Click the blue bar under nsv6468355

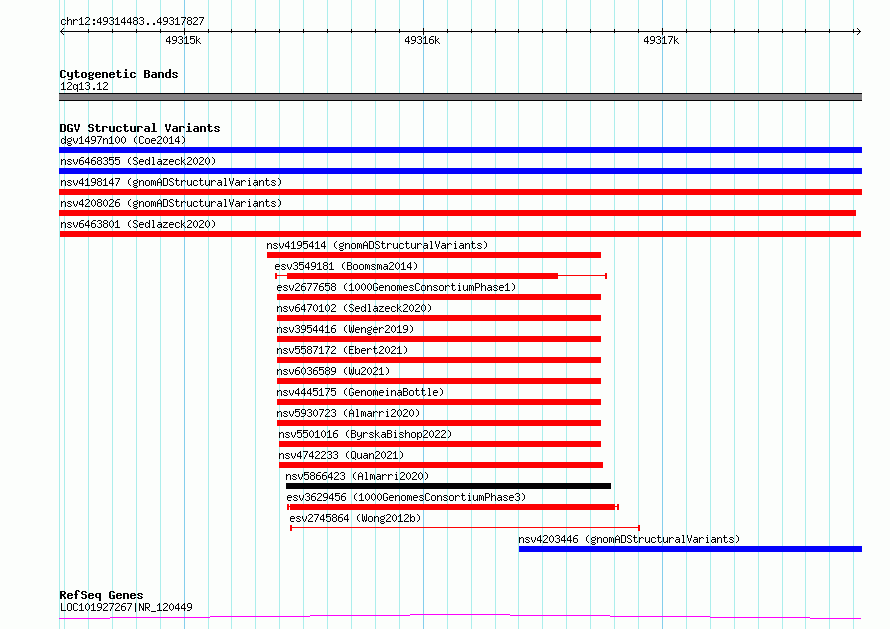(x=460, y=171)
